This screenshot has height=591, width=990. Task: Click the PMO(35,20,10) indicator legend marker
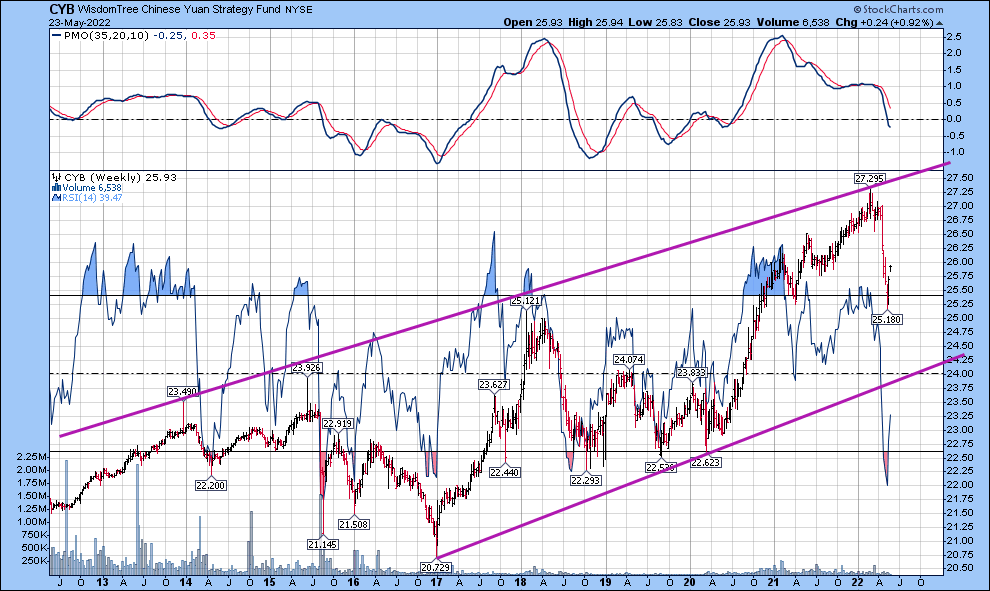coord(54,36)
